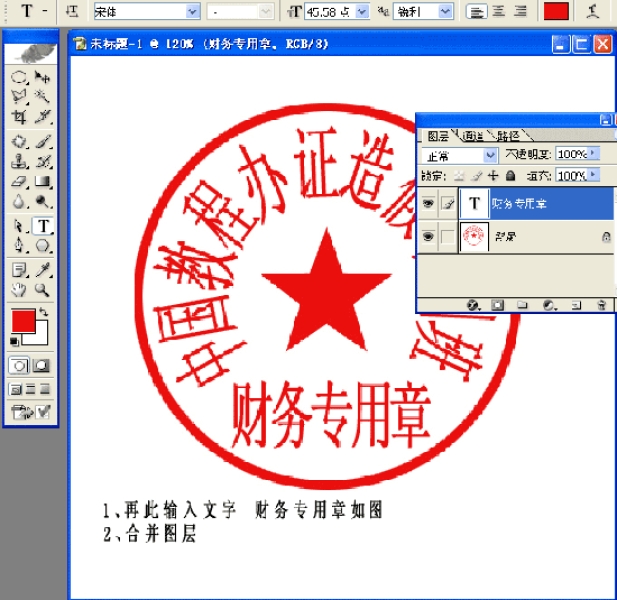Open the font size dropdown
This screenshot has height=600, width=617.
[x=362, y=12]
